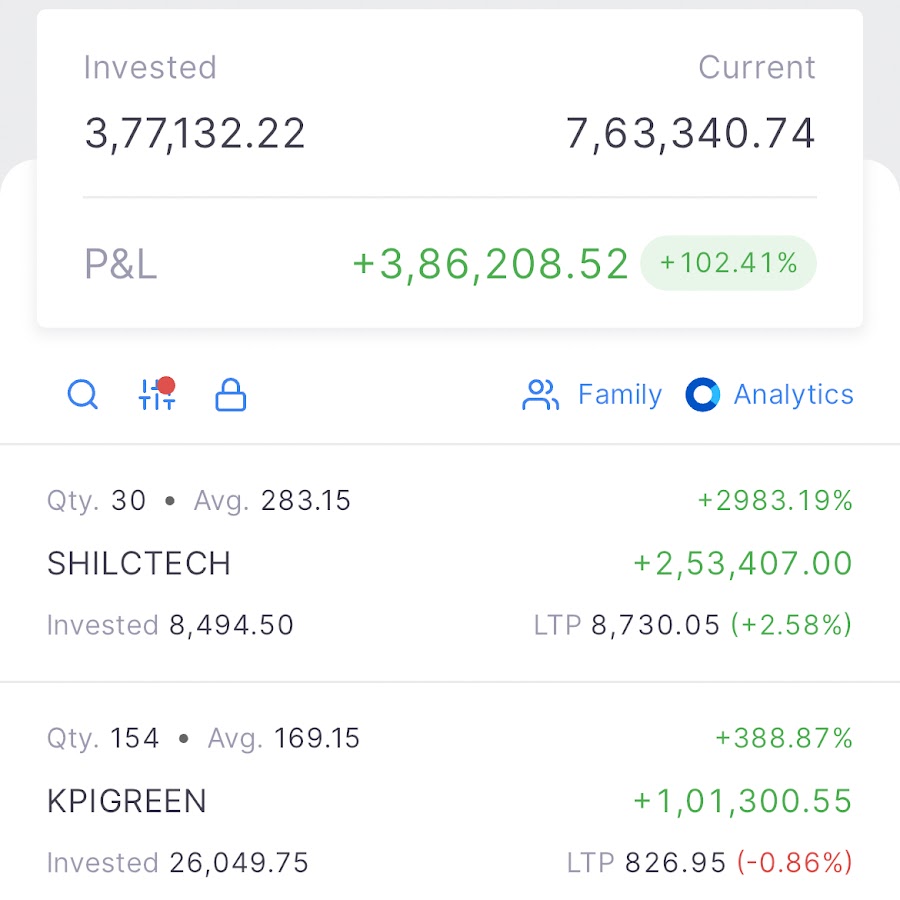Tap KPIGREEN profit +1,01,300.55
900x900 pixels.
tap(743, 801)
